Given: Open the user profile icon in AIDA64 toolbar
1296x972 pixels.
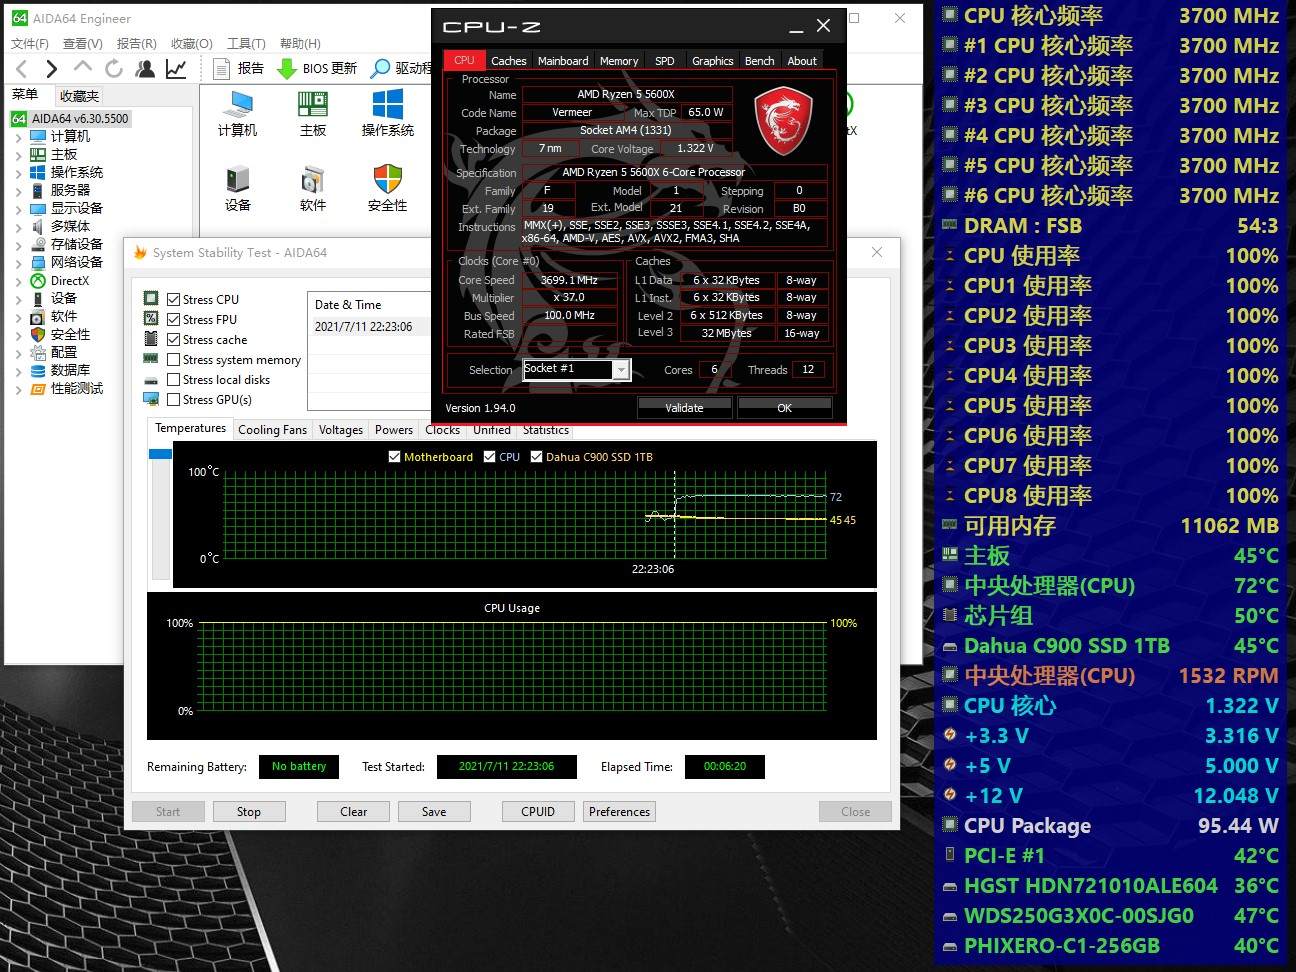Looking at the screenshot, I should coord(145,68).
